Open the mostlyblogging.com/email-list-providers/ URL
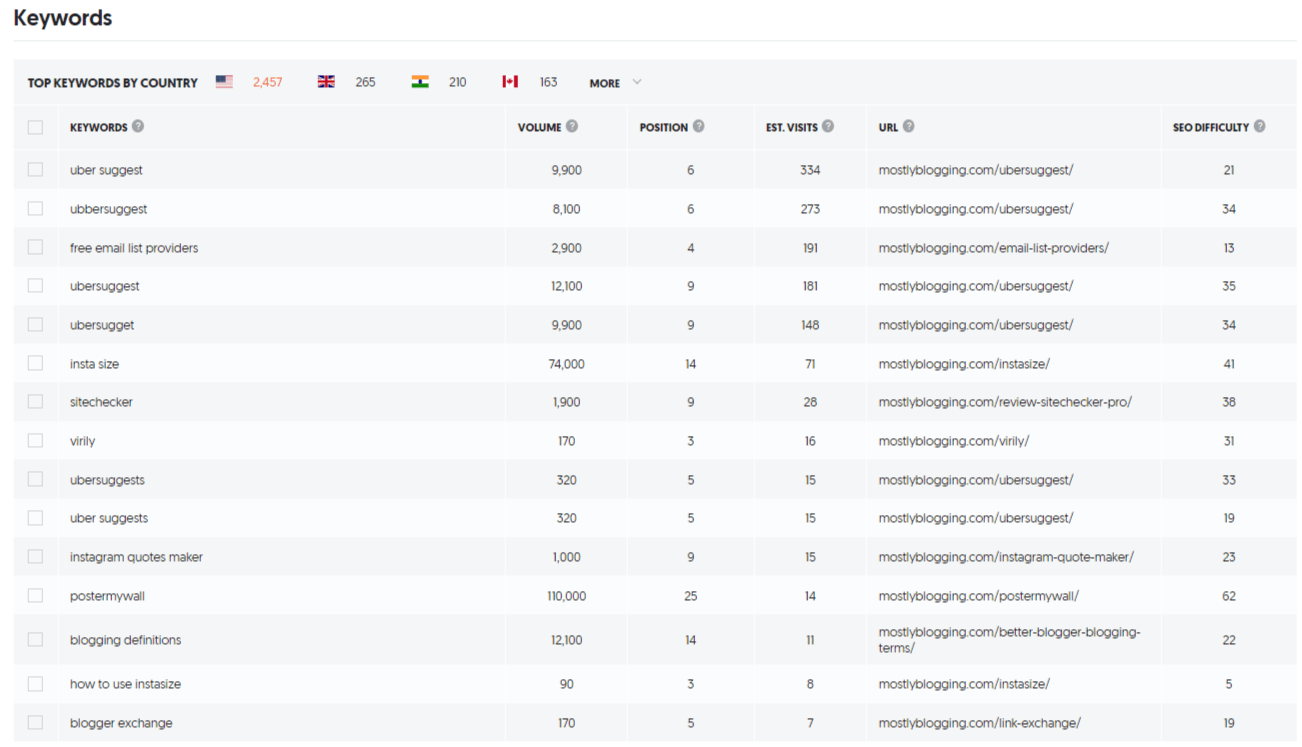This screenshot has width=1302, height=747. point(993,248)
